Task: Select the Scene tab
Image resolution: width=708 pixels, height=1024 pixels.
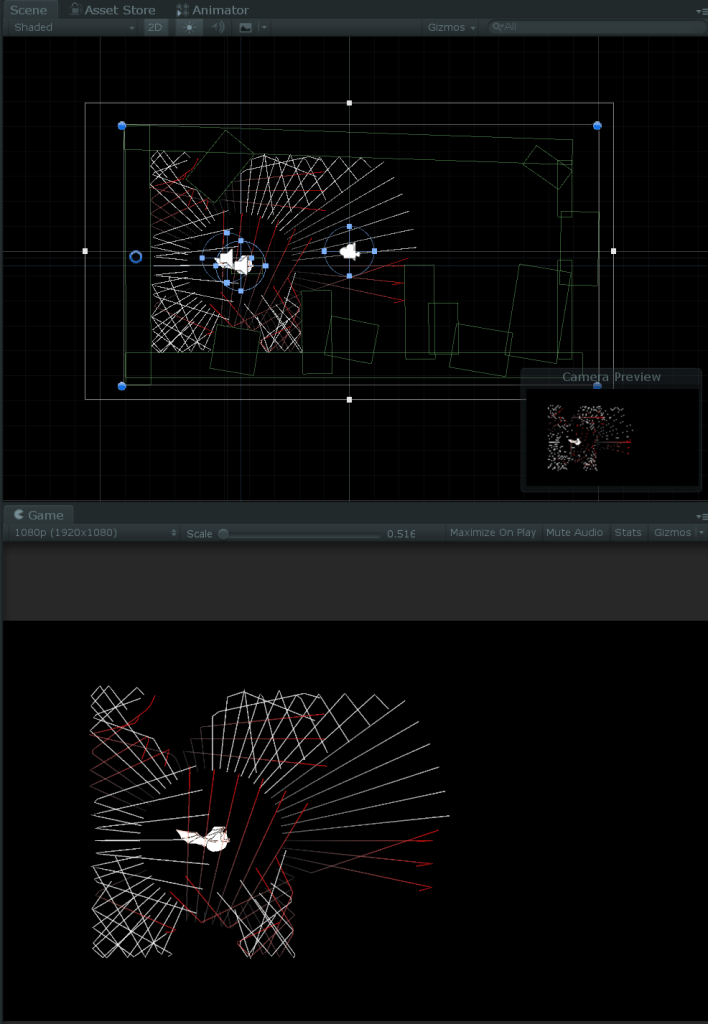Action: coord(28,10)
